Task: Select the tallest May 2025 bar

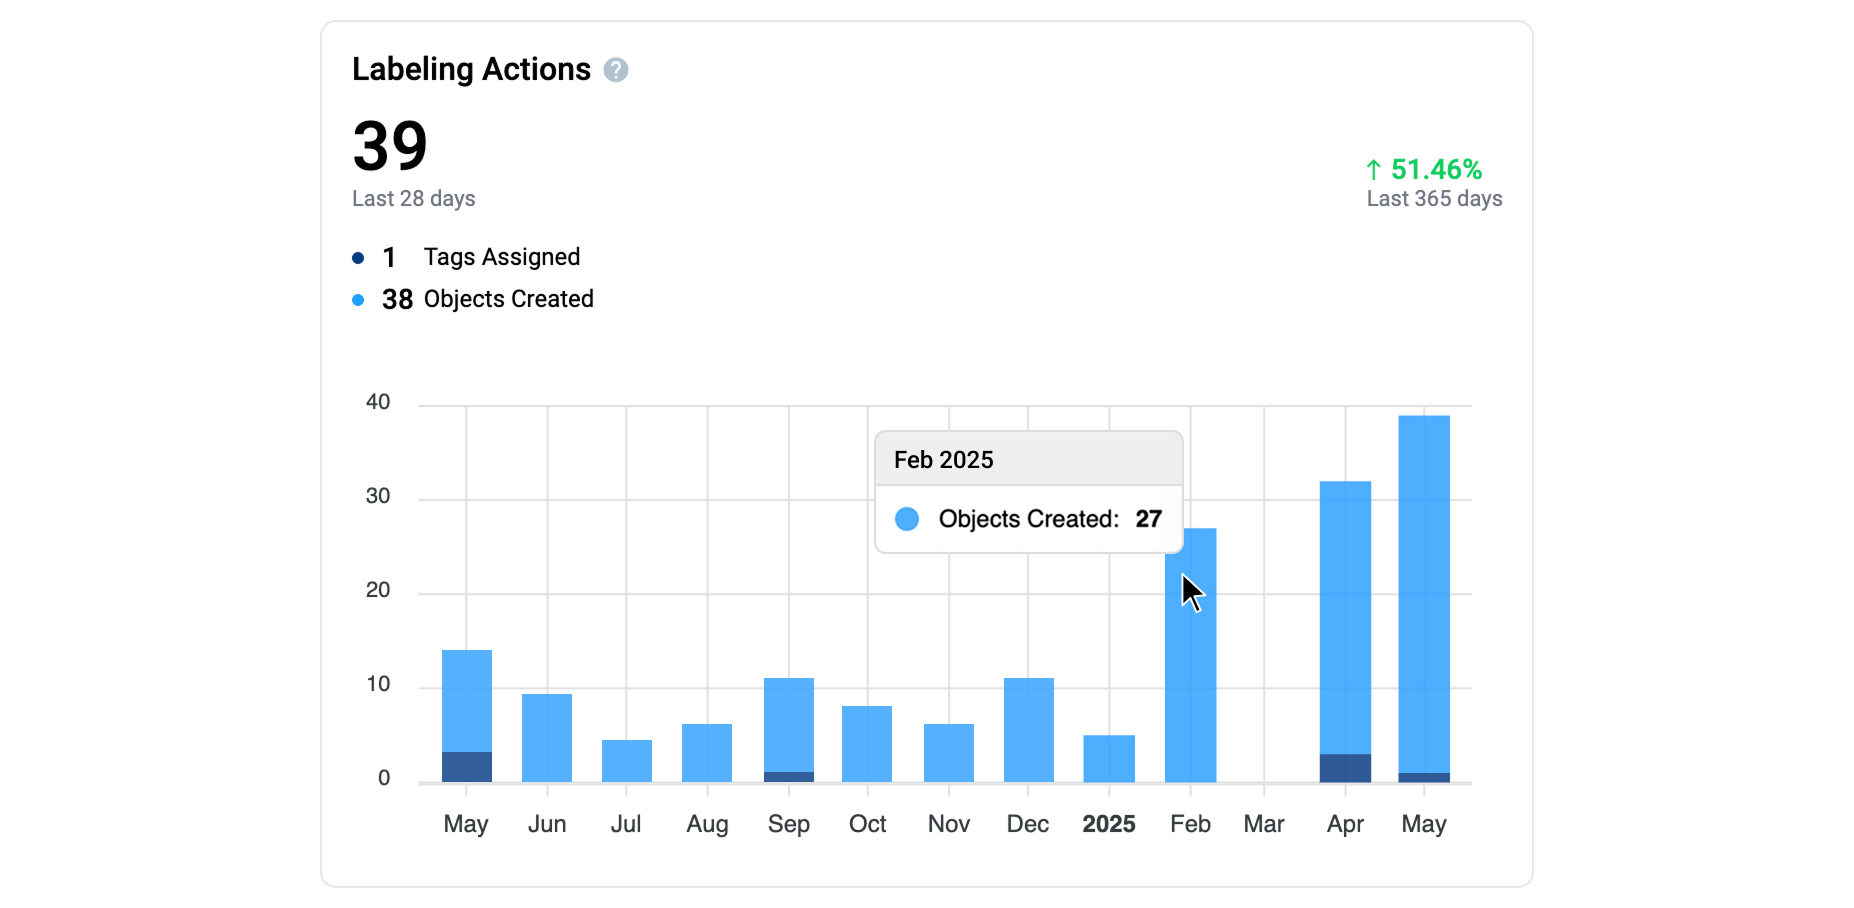Action: (1424, 590)
